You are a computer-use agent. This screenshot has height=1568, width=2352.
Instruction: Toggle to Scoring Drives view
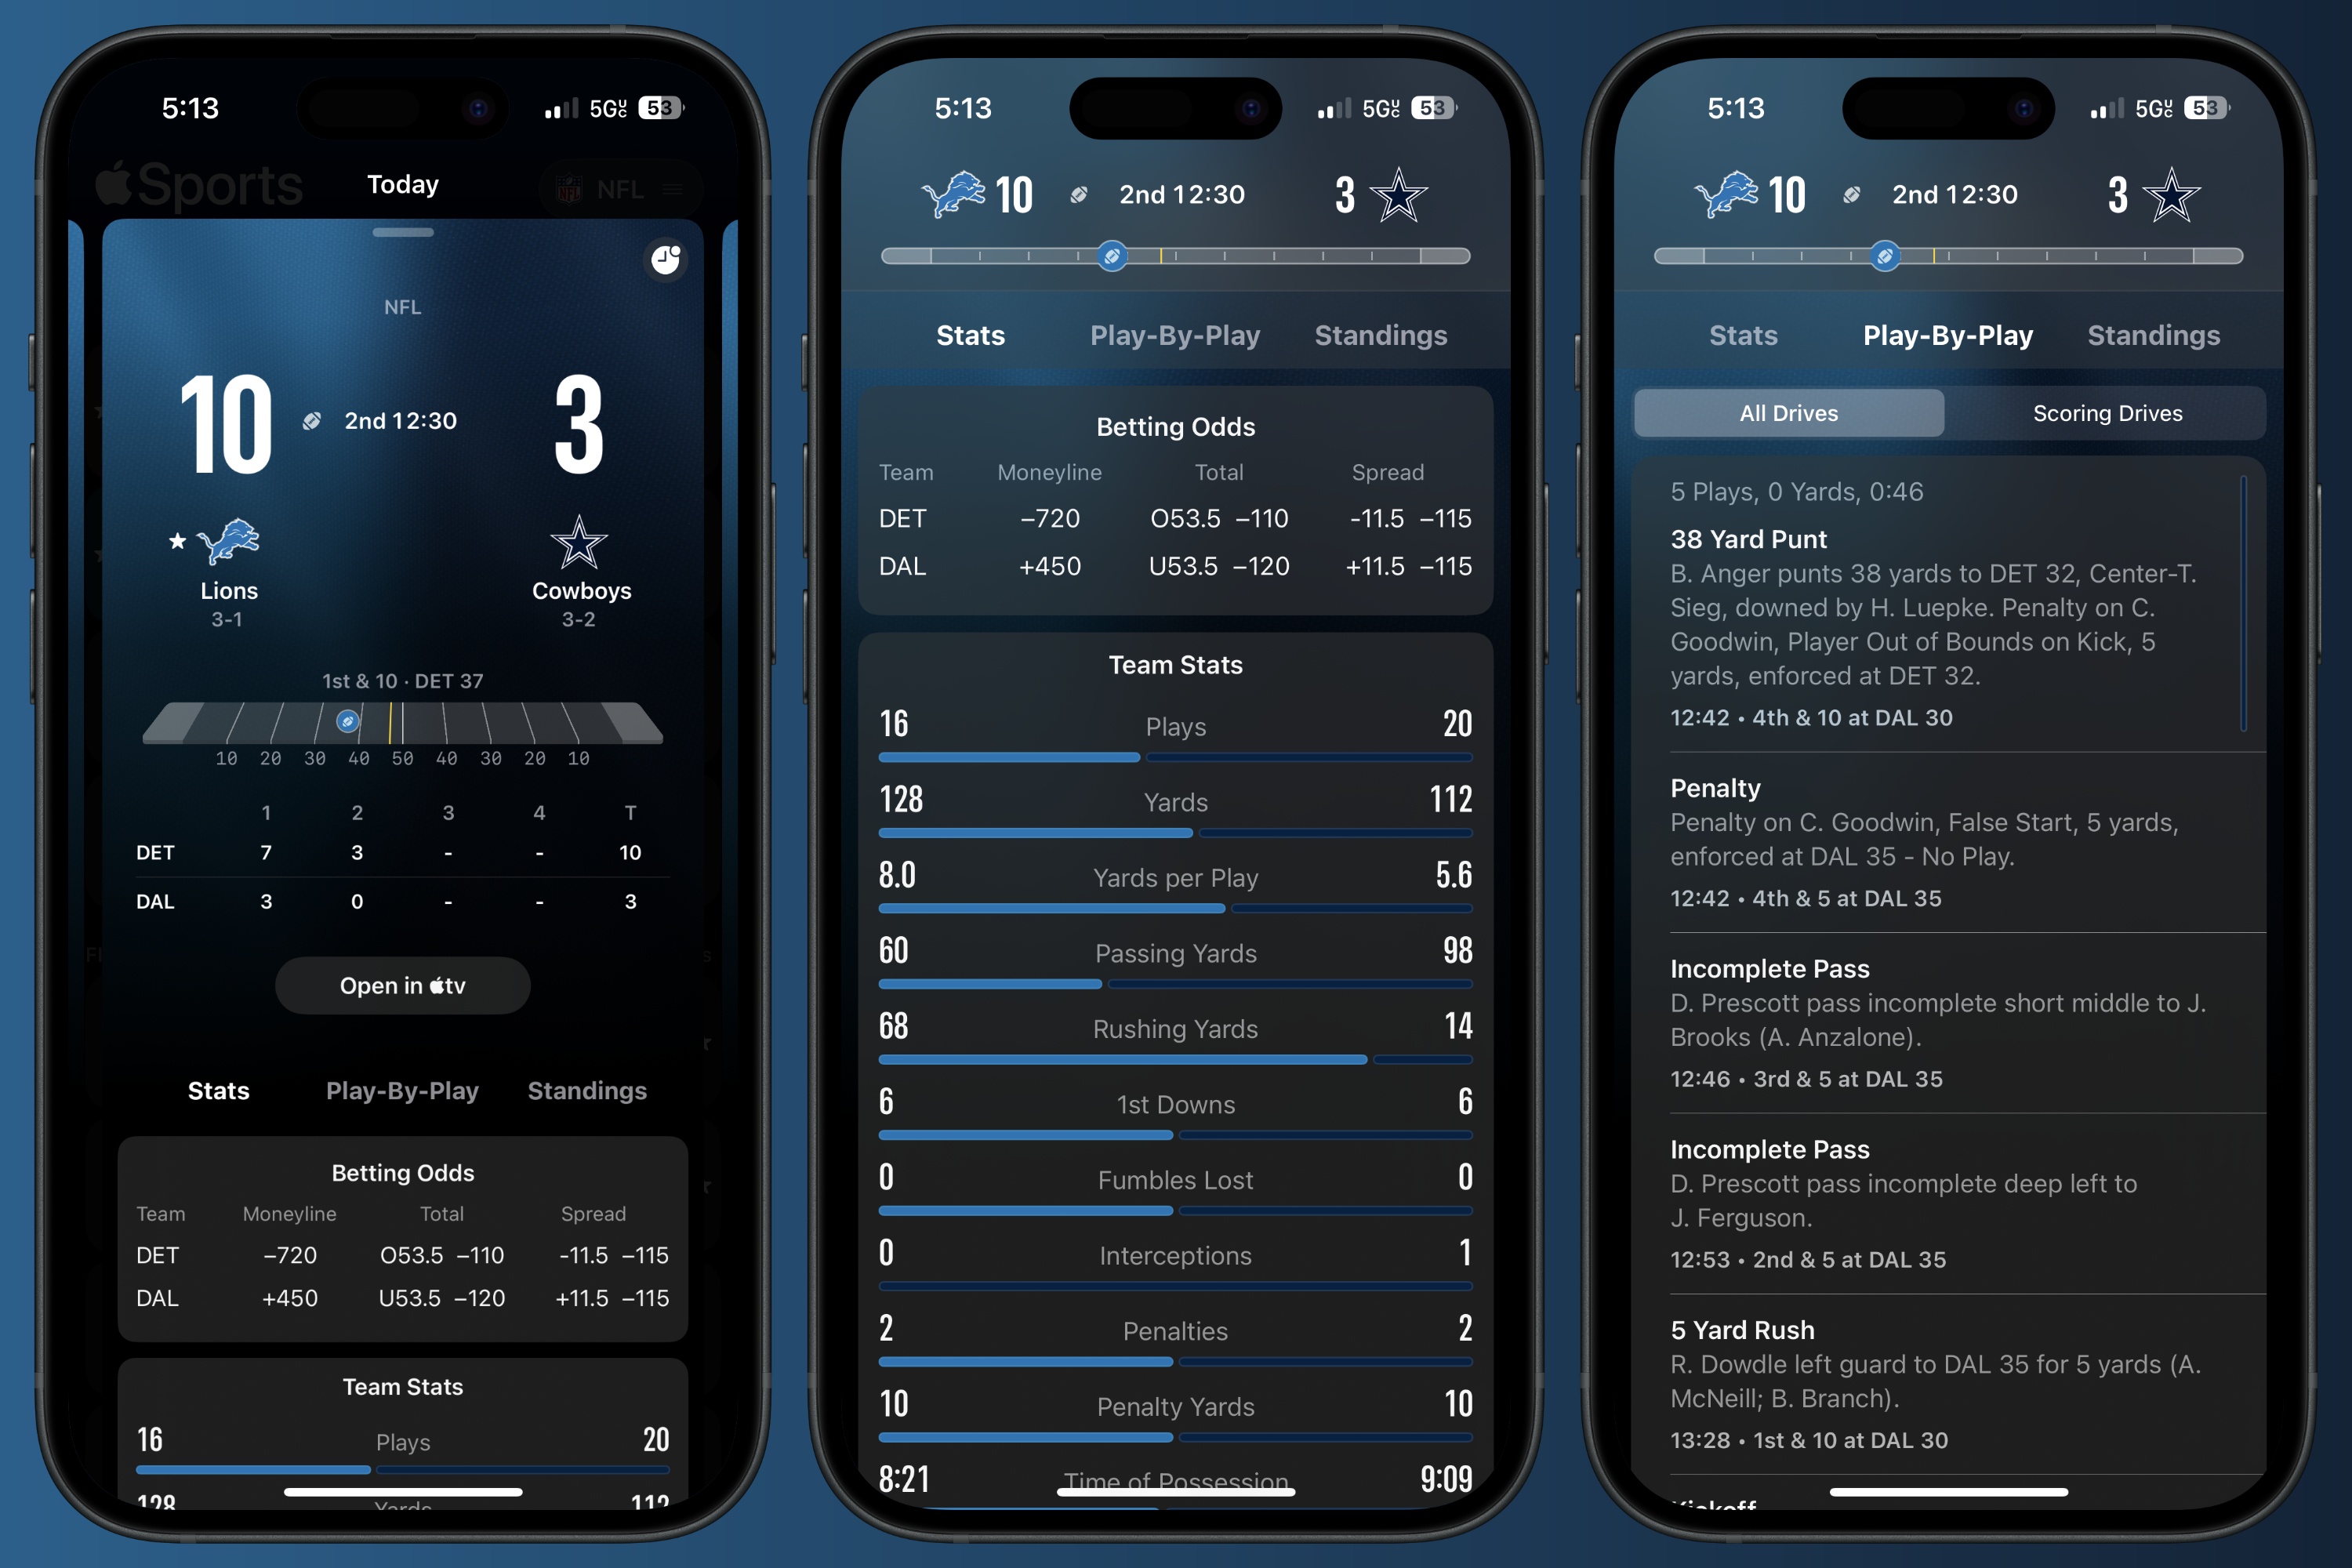pyautogui.click(x=2103, y=413)
